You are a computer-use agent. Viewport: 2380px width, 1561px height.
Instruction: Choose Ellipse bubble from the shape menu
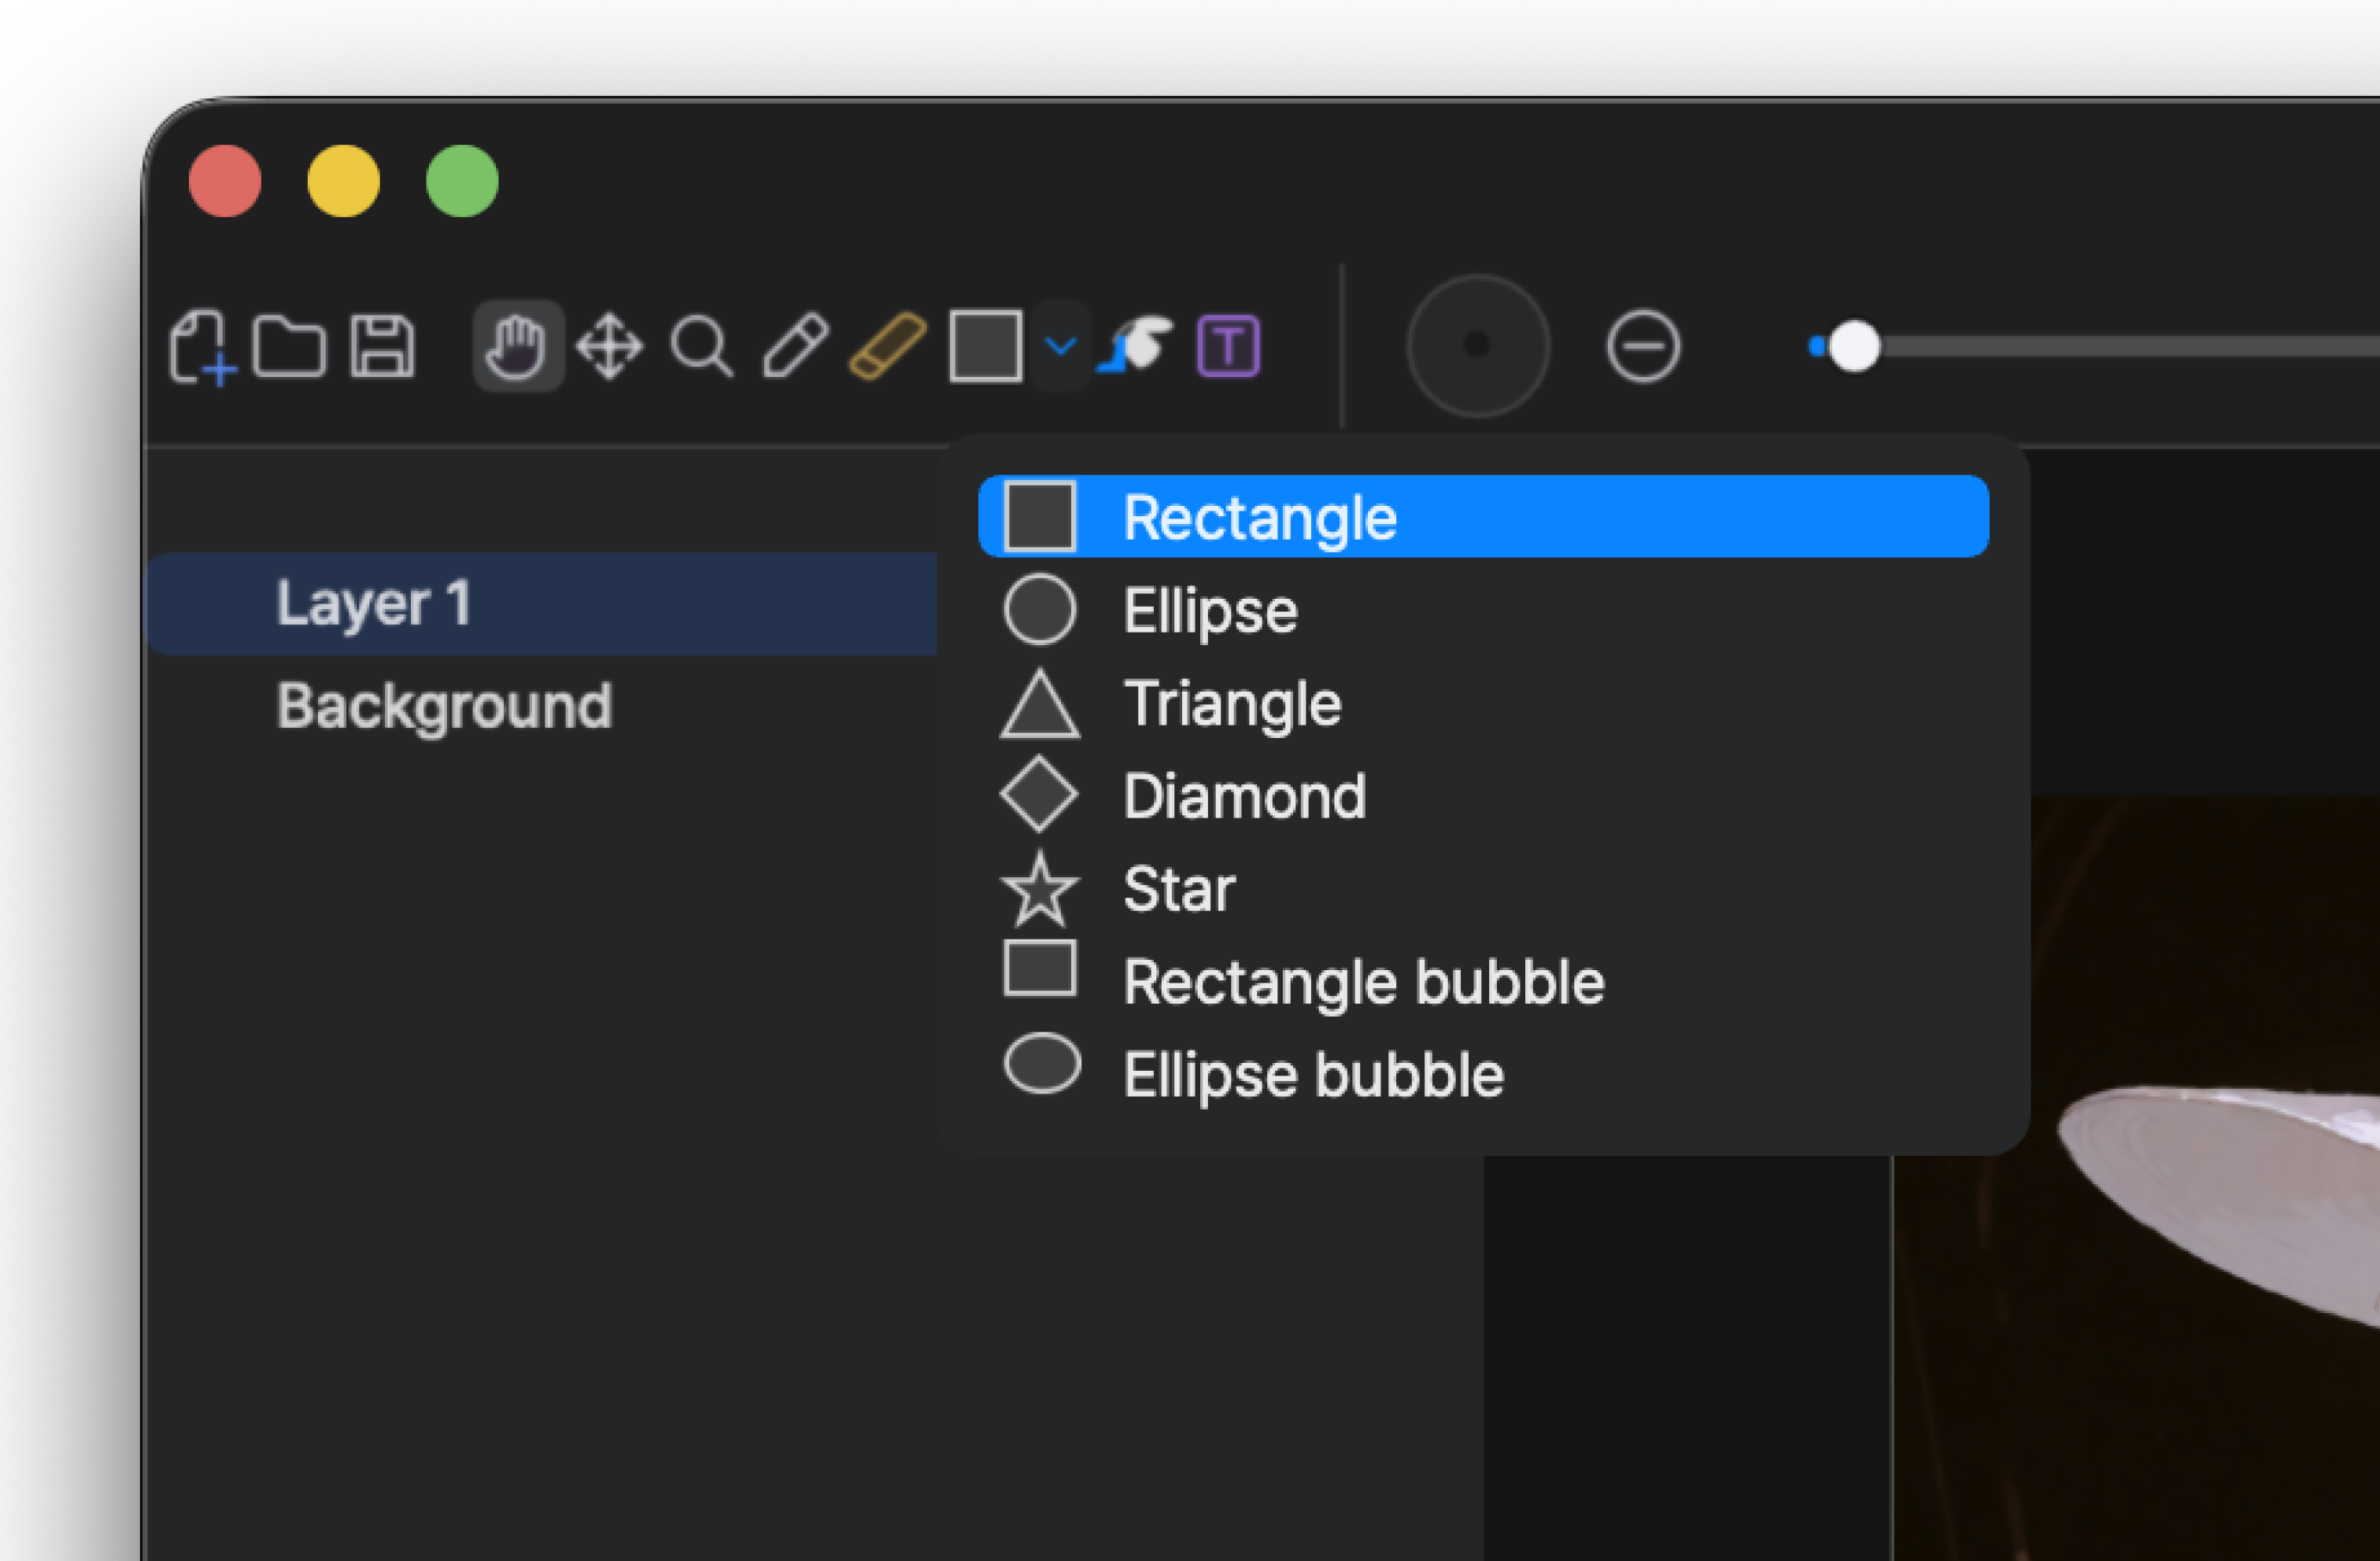[x=1483, y=1074]
